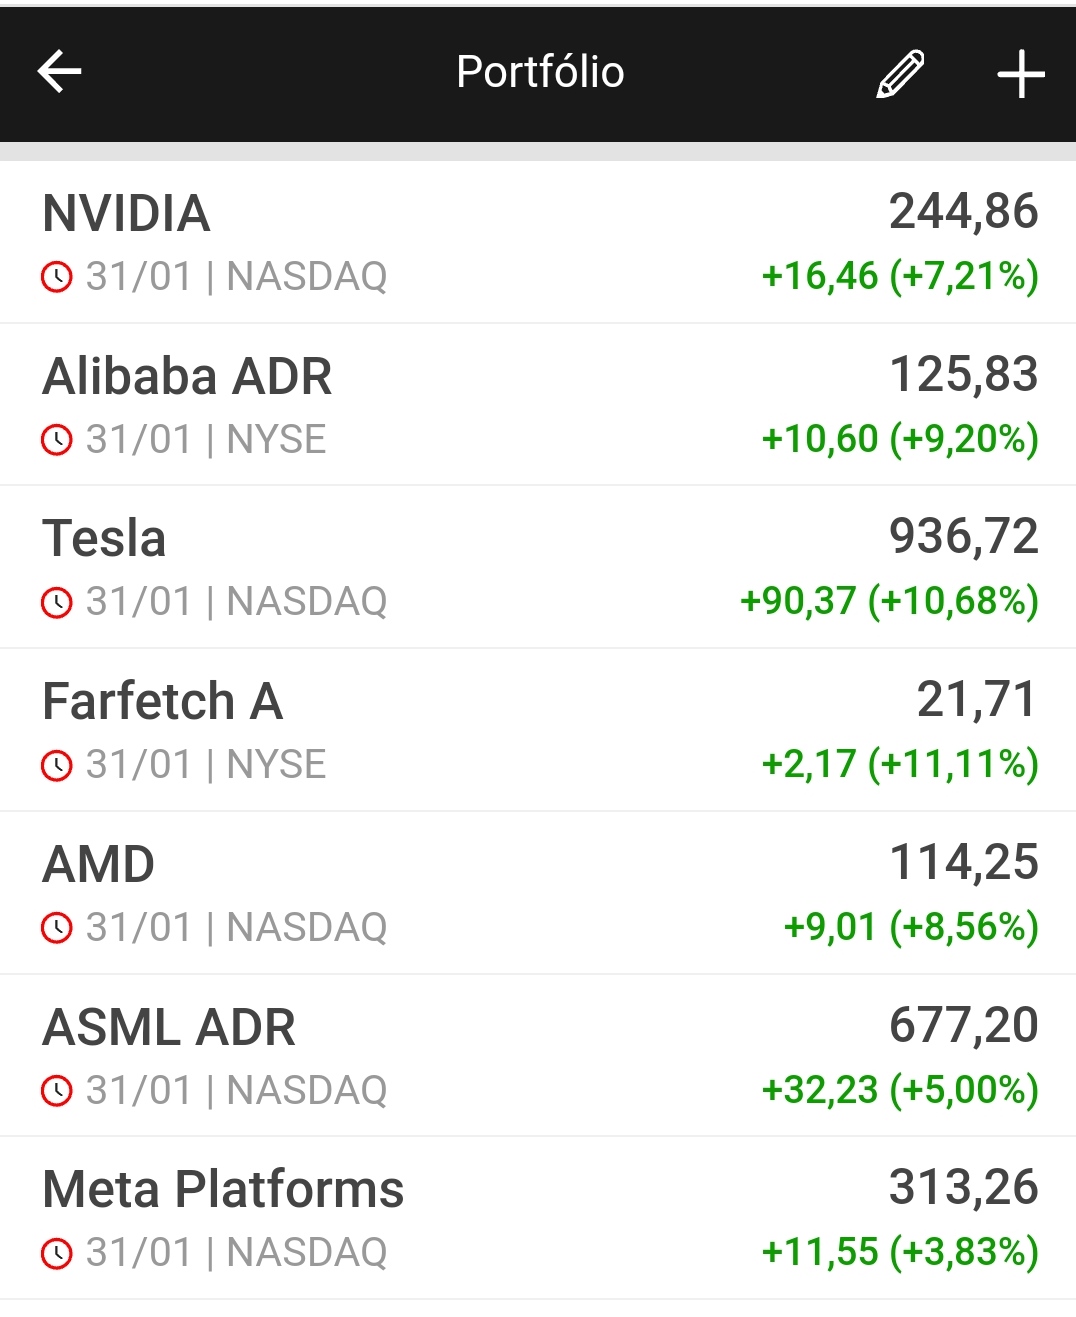Image resolution: width=1076 pixels, height=1317 pixels.
Task: Select the Tesla stock name
Action: pos(104,539)
